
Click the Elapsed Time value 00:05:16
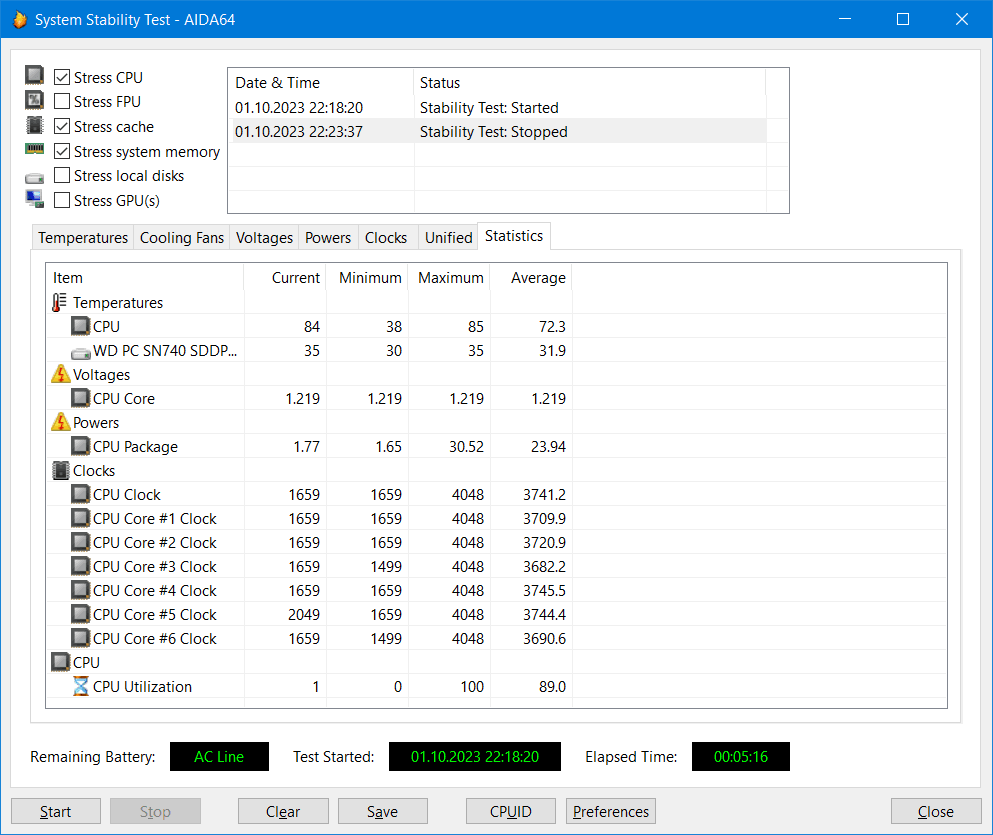(x=740, y=757)
